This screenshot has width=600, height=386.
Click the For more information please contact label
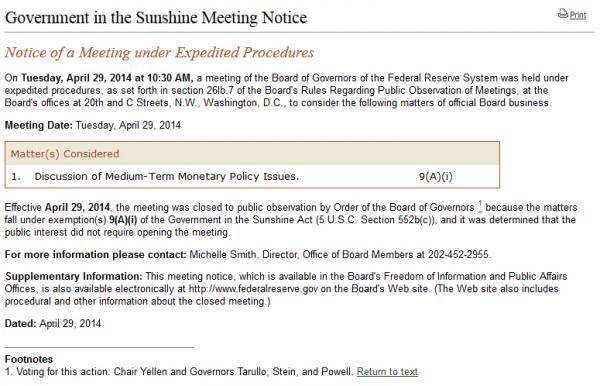[96, 254]
